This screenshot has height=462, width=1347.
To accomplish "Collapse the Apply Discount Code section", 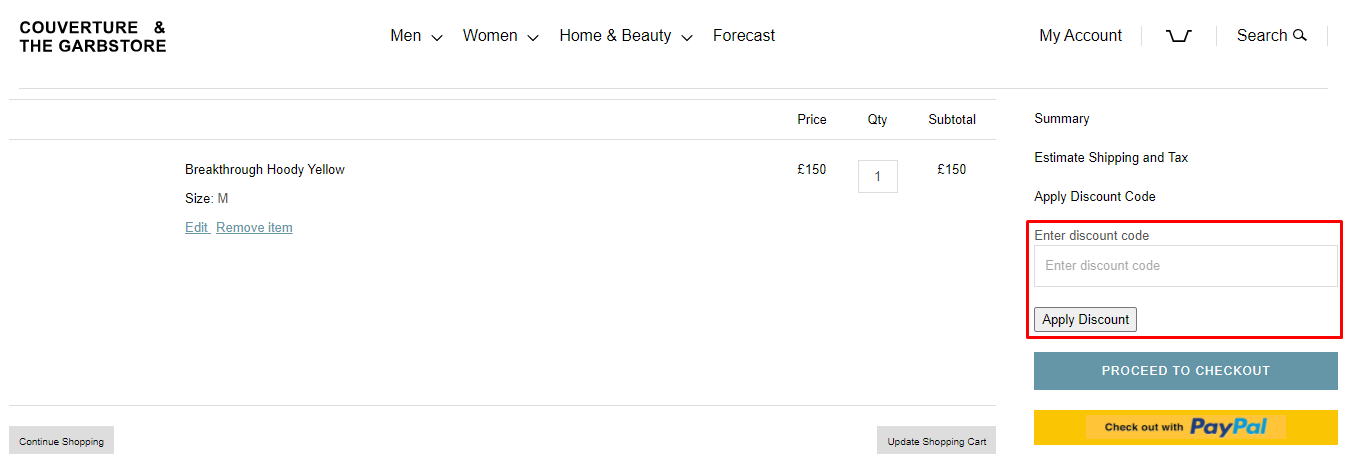I will (1095, 197).
